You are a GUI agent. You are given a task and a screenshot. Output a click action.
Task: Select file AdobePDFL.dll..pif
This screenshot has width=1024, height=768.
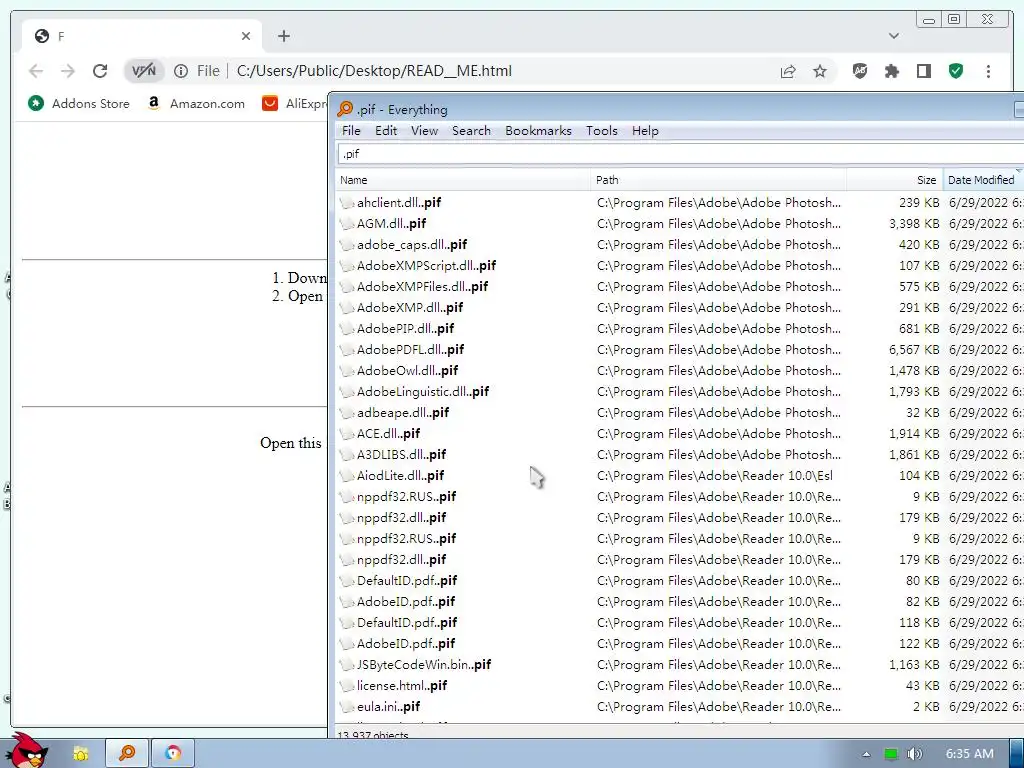click(x=410, y=349)
